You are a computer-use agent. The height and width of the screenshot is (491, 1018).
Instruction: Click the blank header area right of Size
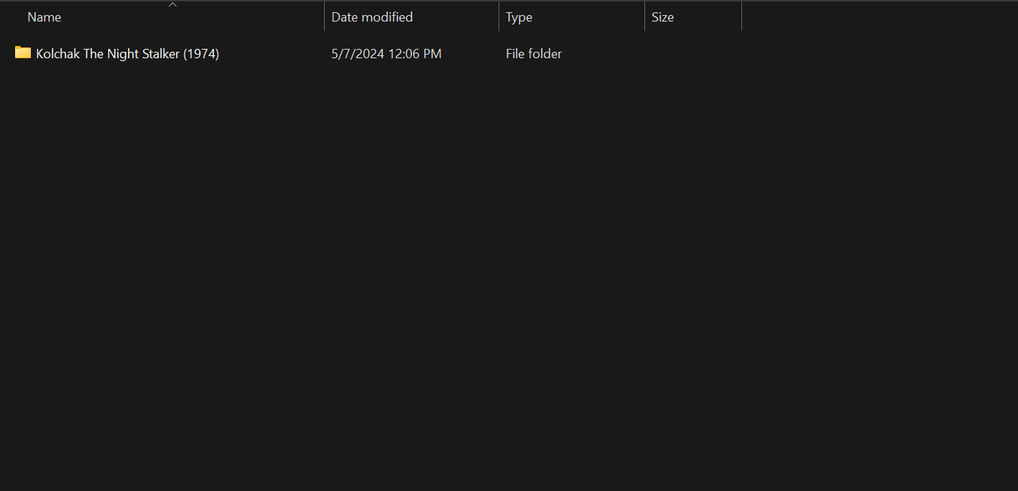pos(880,17)
